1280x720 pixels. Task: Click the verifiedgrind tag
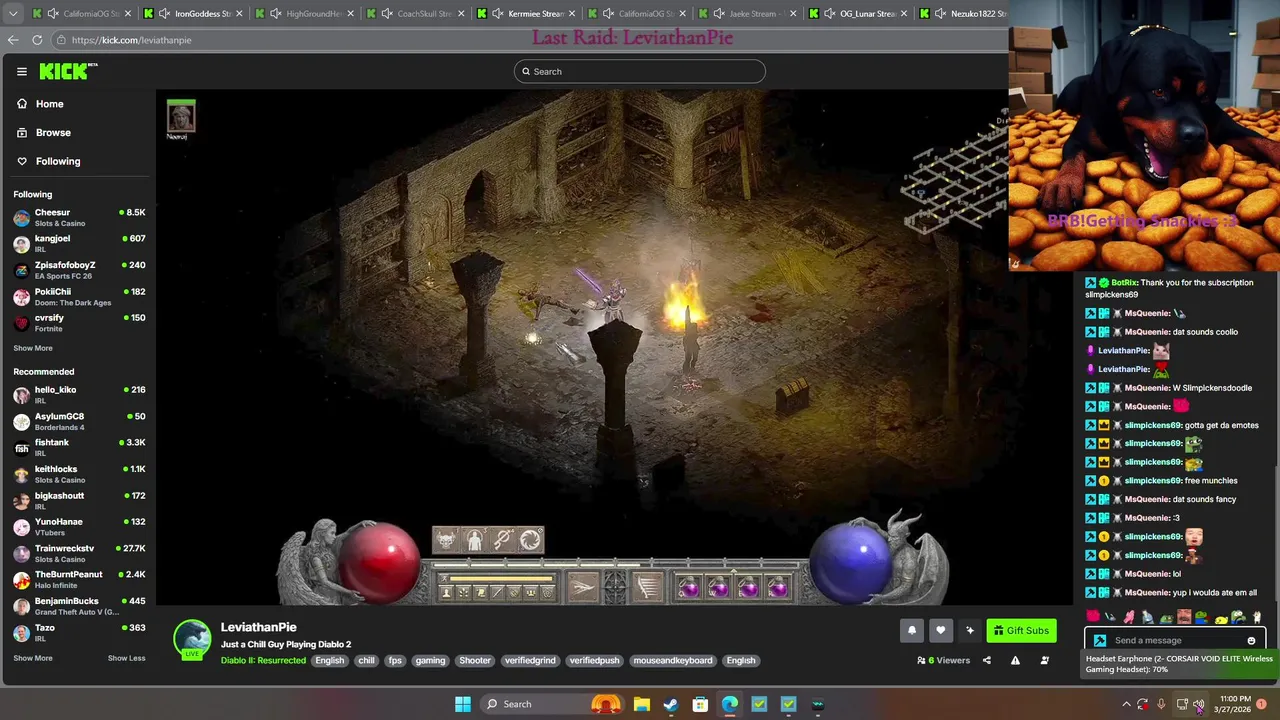coord(530,660)
